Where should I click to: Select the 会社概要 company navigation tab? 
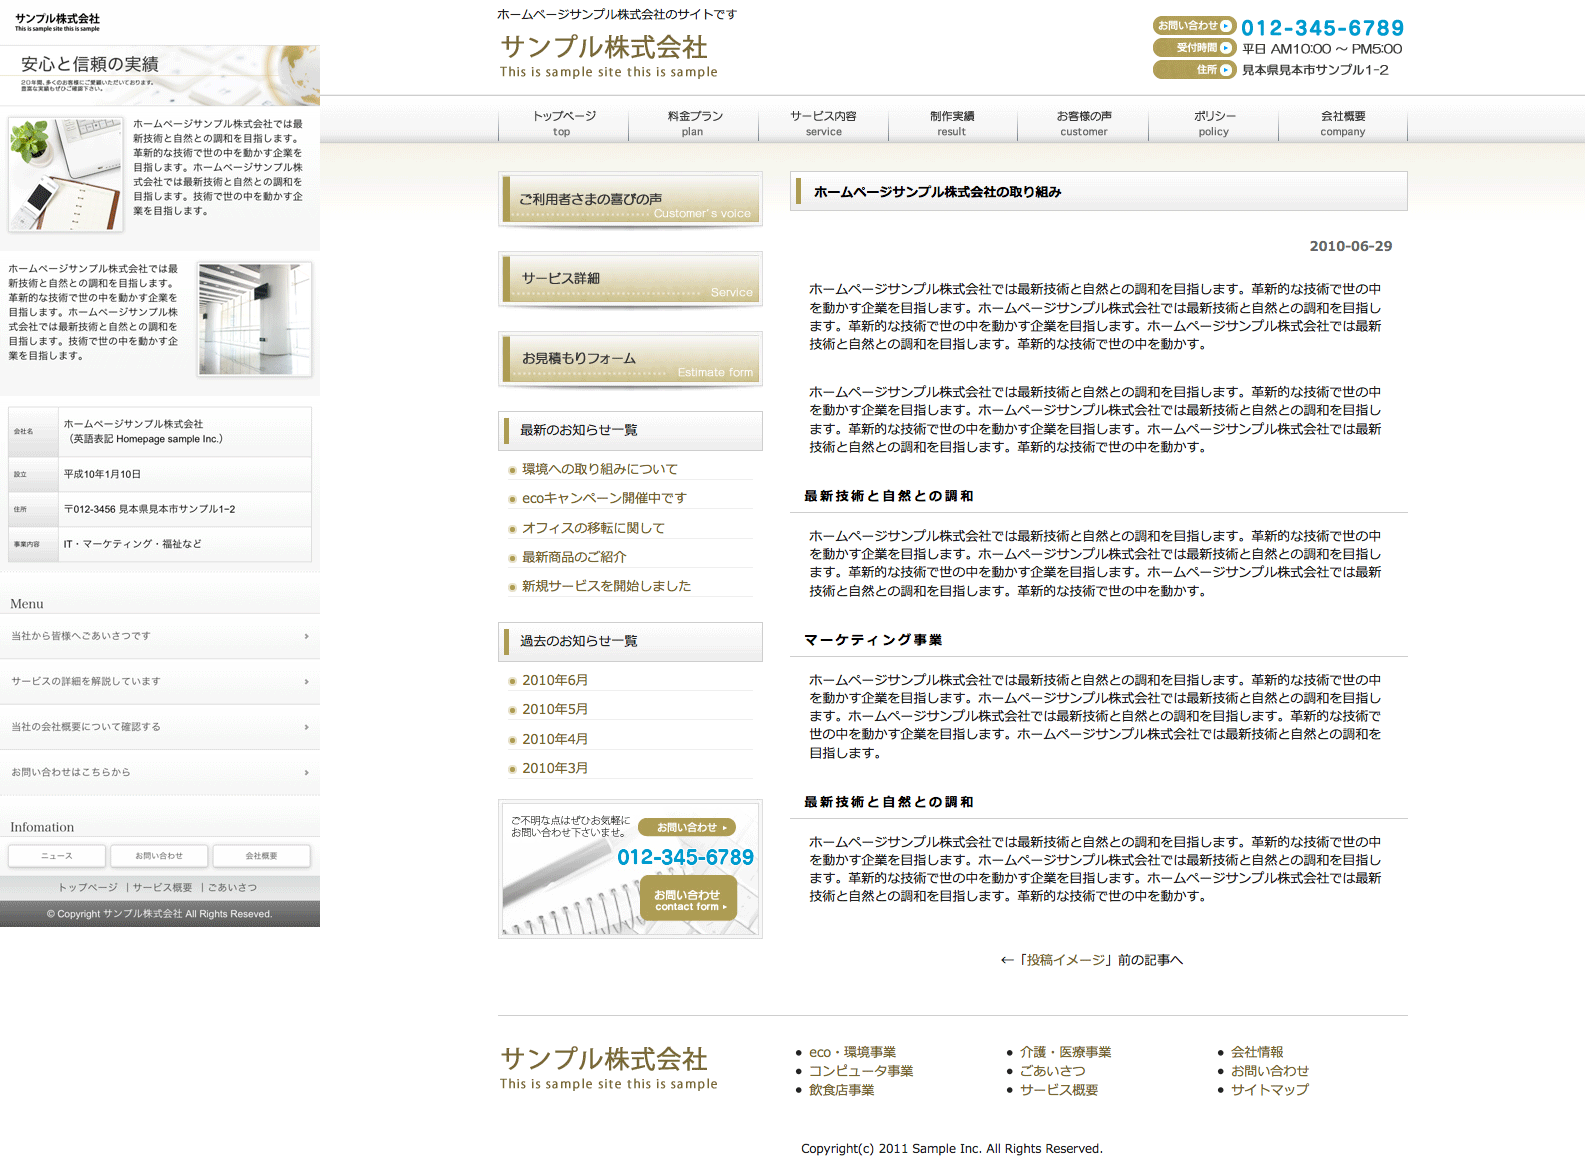[1342, 123]
